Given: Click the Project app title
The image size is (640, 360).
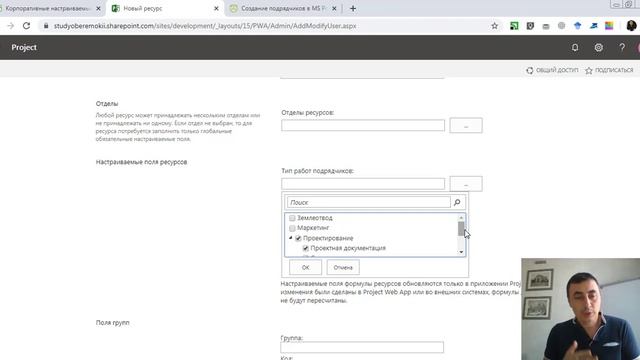Looking at the screenshot, I should [x=24, y=47].
